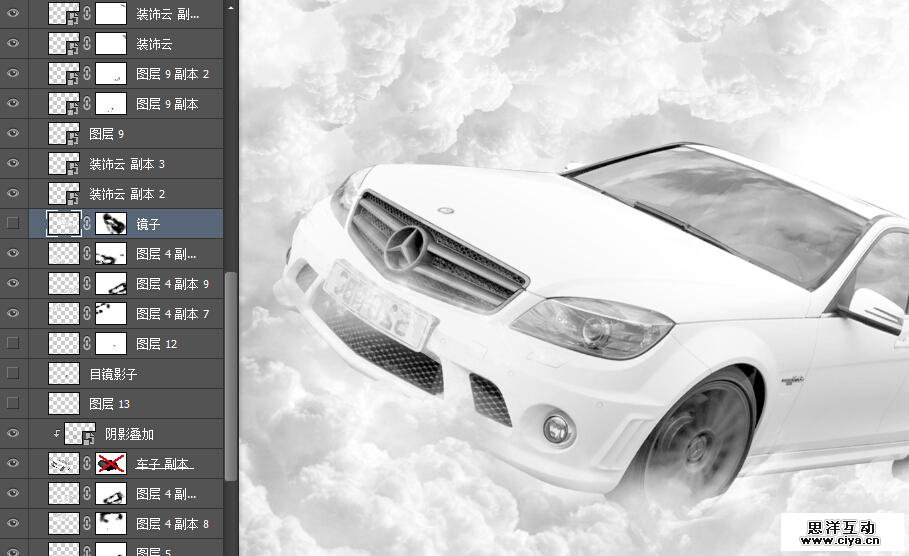The image size is (909, 556).
Task: Select the mask thumbnail of 图层 4 副本 7
Action: (x=111, y=314)
